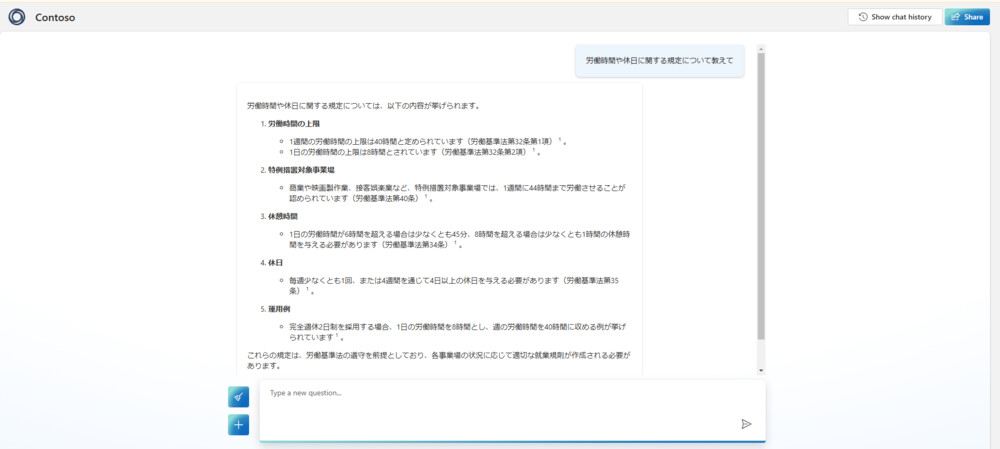Open the Show chat history panel

click(x=895, y=17)
